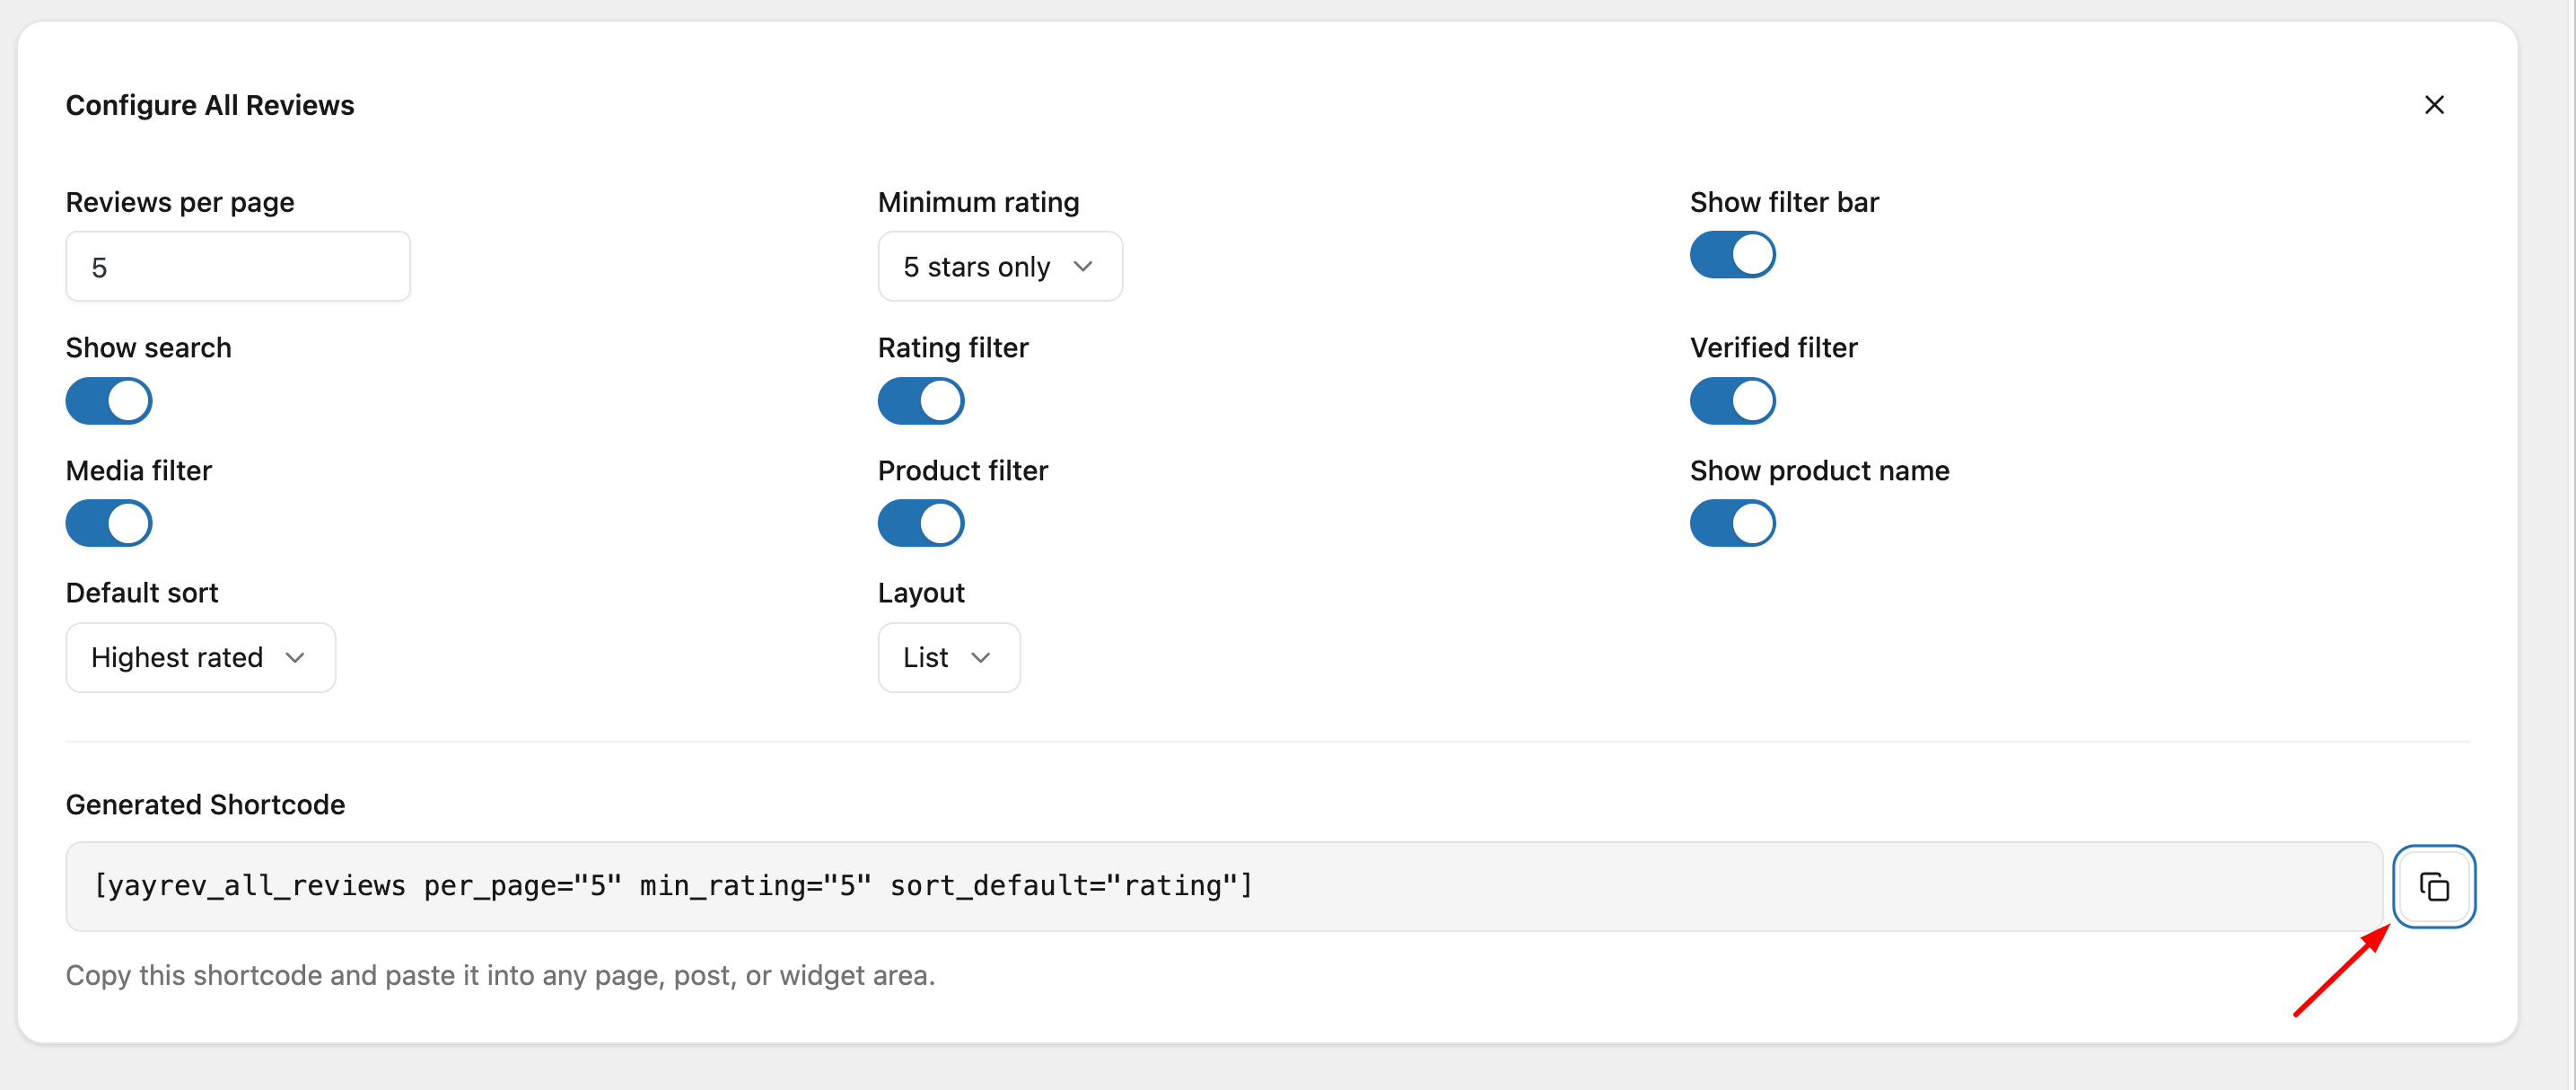Image resolution: width=2576 pixels, height=1090 pixels.
Task: Click the Generated Shortcode heading
Action: tap(205, 805)
